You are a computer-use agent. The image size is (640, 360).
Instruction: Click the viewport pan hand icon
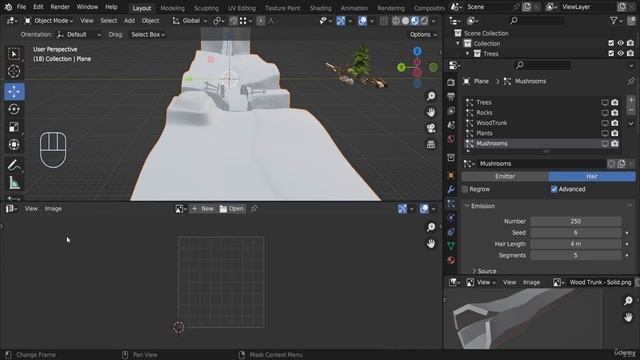point(431,112)
